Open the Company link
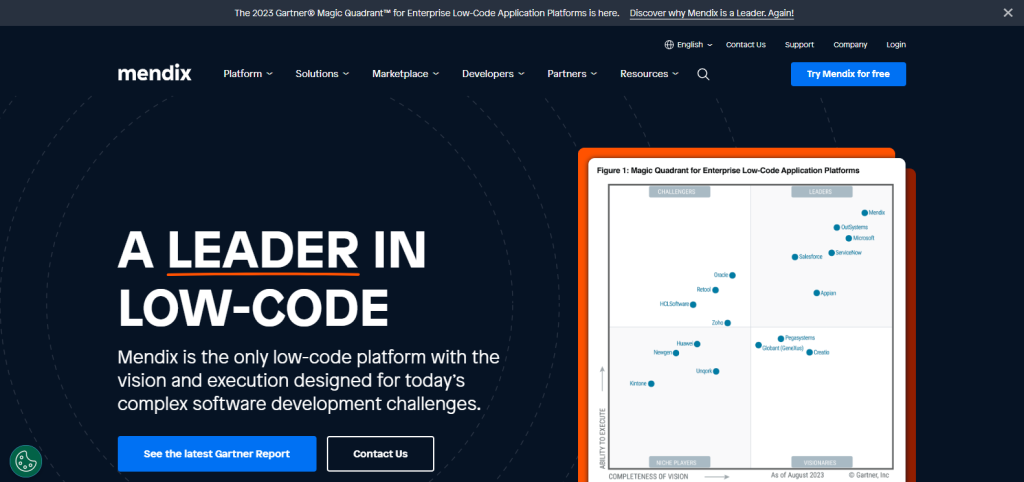 [x=850, y=45]
